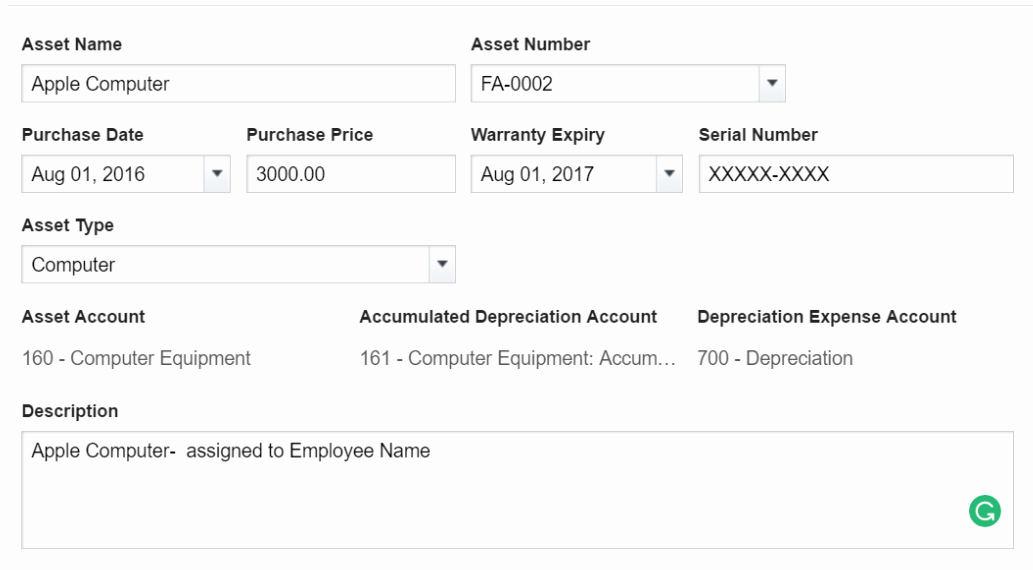Click the Asset Account heading
Viewport: 1033px width, 570px height.
click(83, 316)
